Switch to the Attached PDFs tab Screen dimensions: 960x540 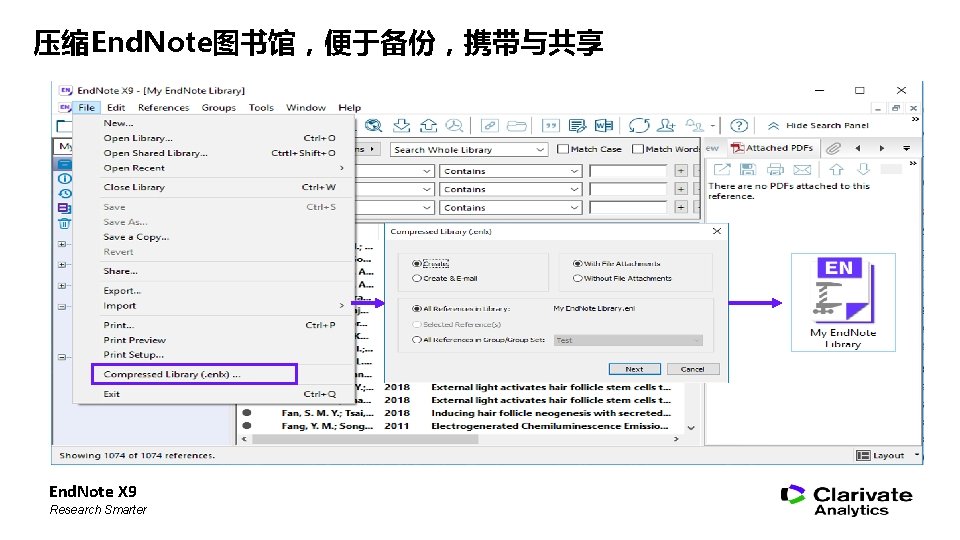point(773,148)
